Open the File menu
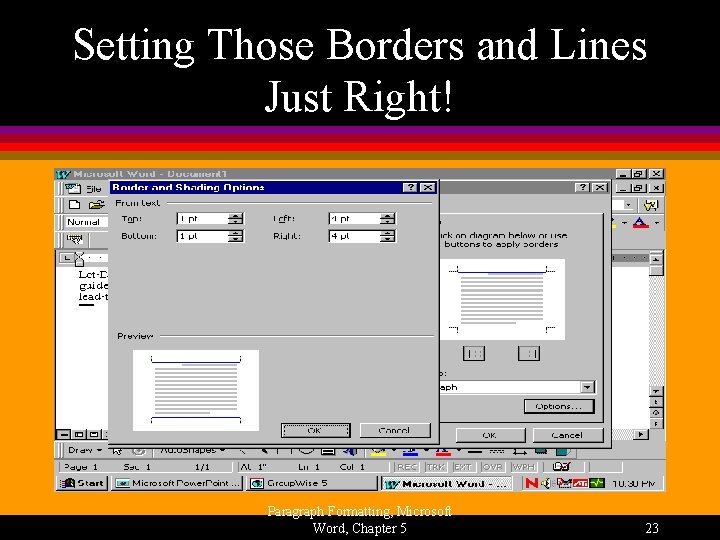Screen dimensions: 720x540 [x=94, y=189]
